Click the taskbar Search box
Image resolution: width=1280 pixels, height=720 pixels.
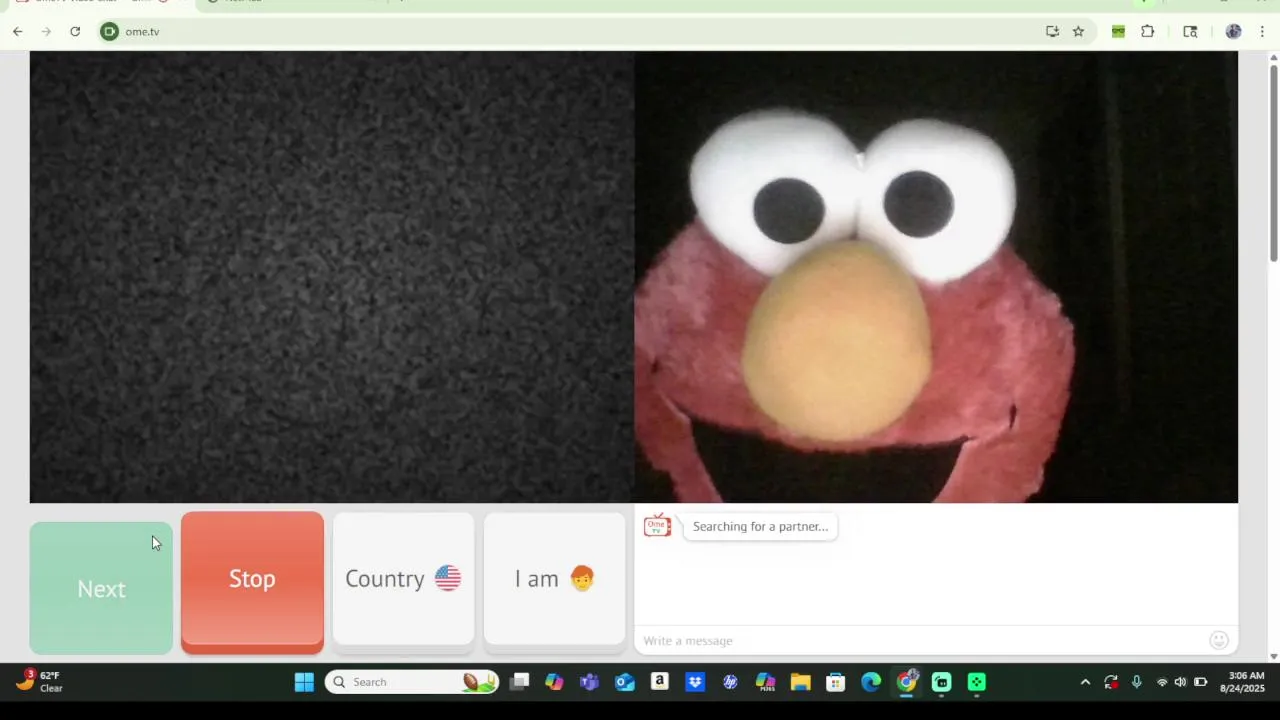coord(411,682)
